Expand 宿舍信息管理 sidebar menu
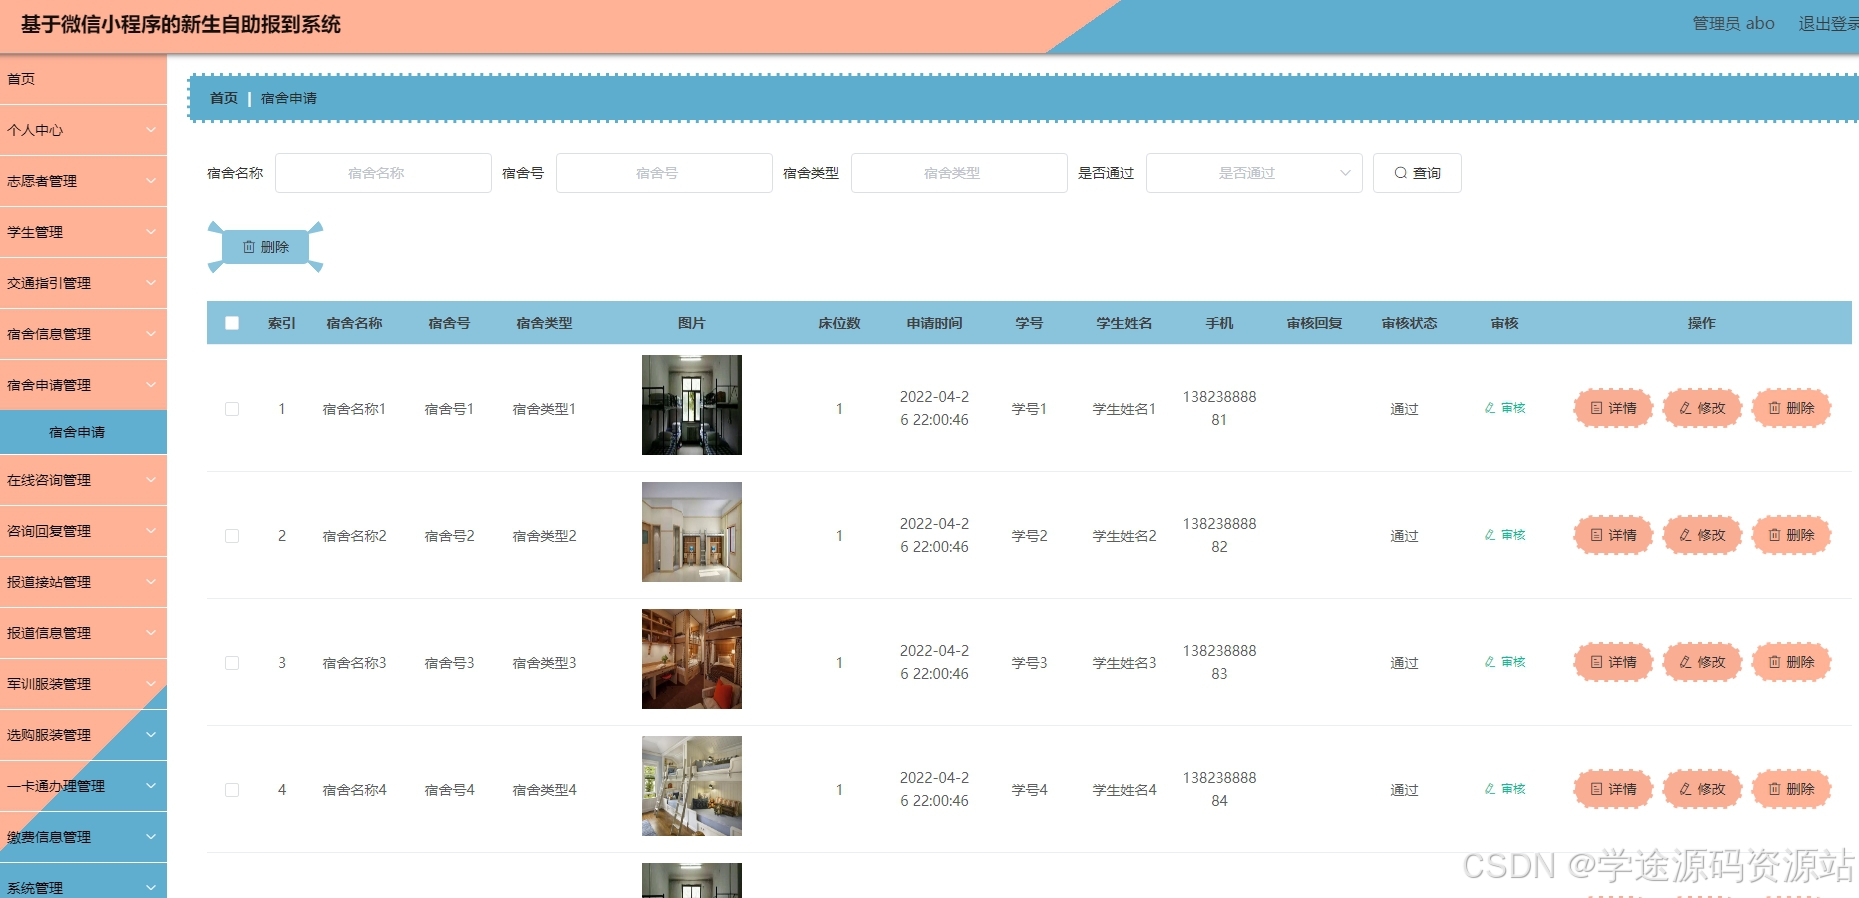 (83, 334)
